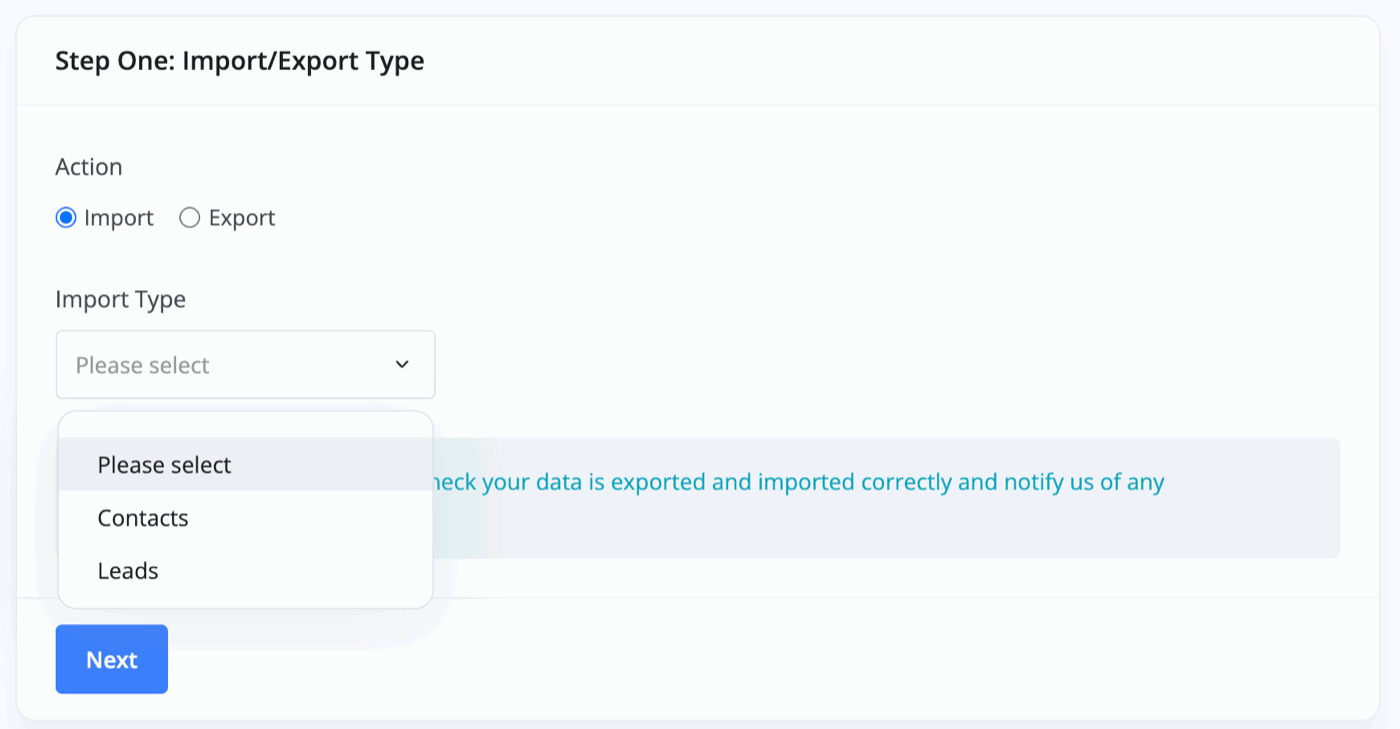Click the blank space above "Please select" option
The image size is (1400, 729).
coord(245,426)
